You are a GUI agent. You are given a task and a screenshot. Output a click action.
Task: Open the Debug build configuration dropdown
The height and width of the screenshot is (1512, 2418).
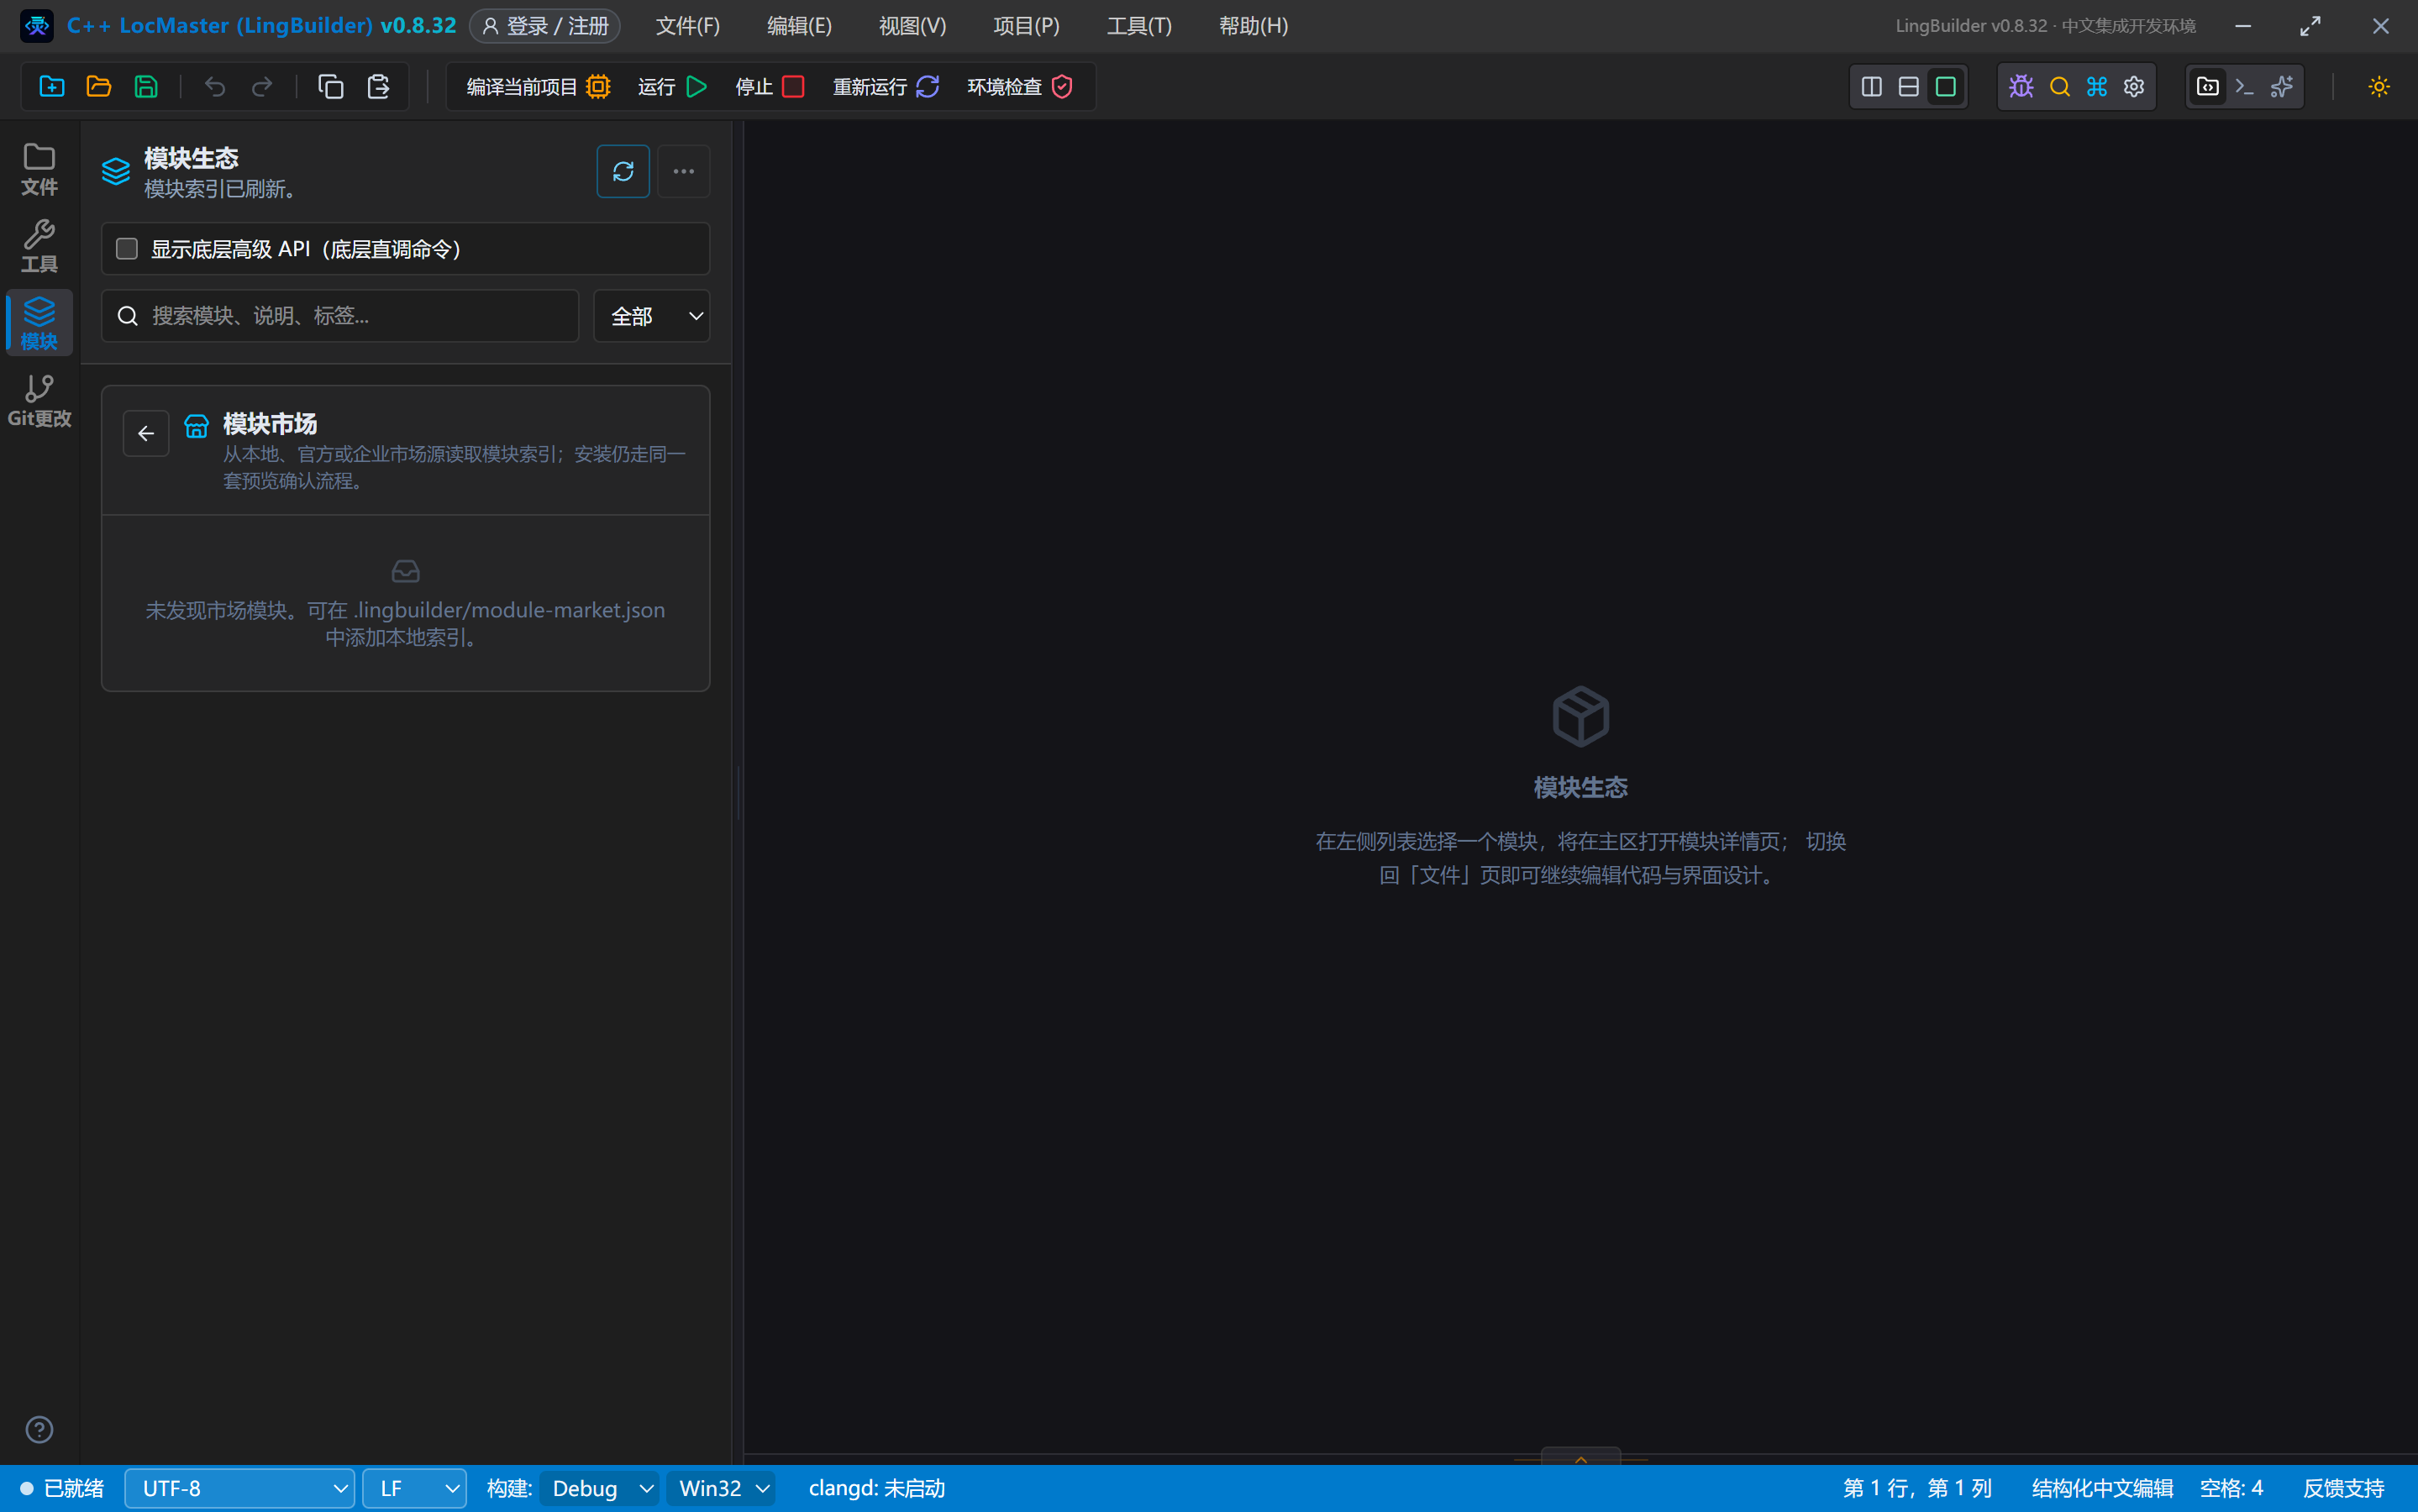tap(600, 1488)
